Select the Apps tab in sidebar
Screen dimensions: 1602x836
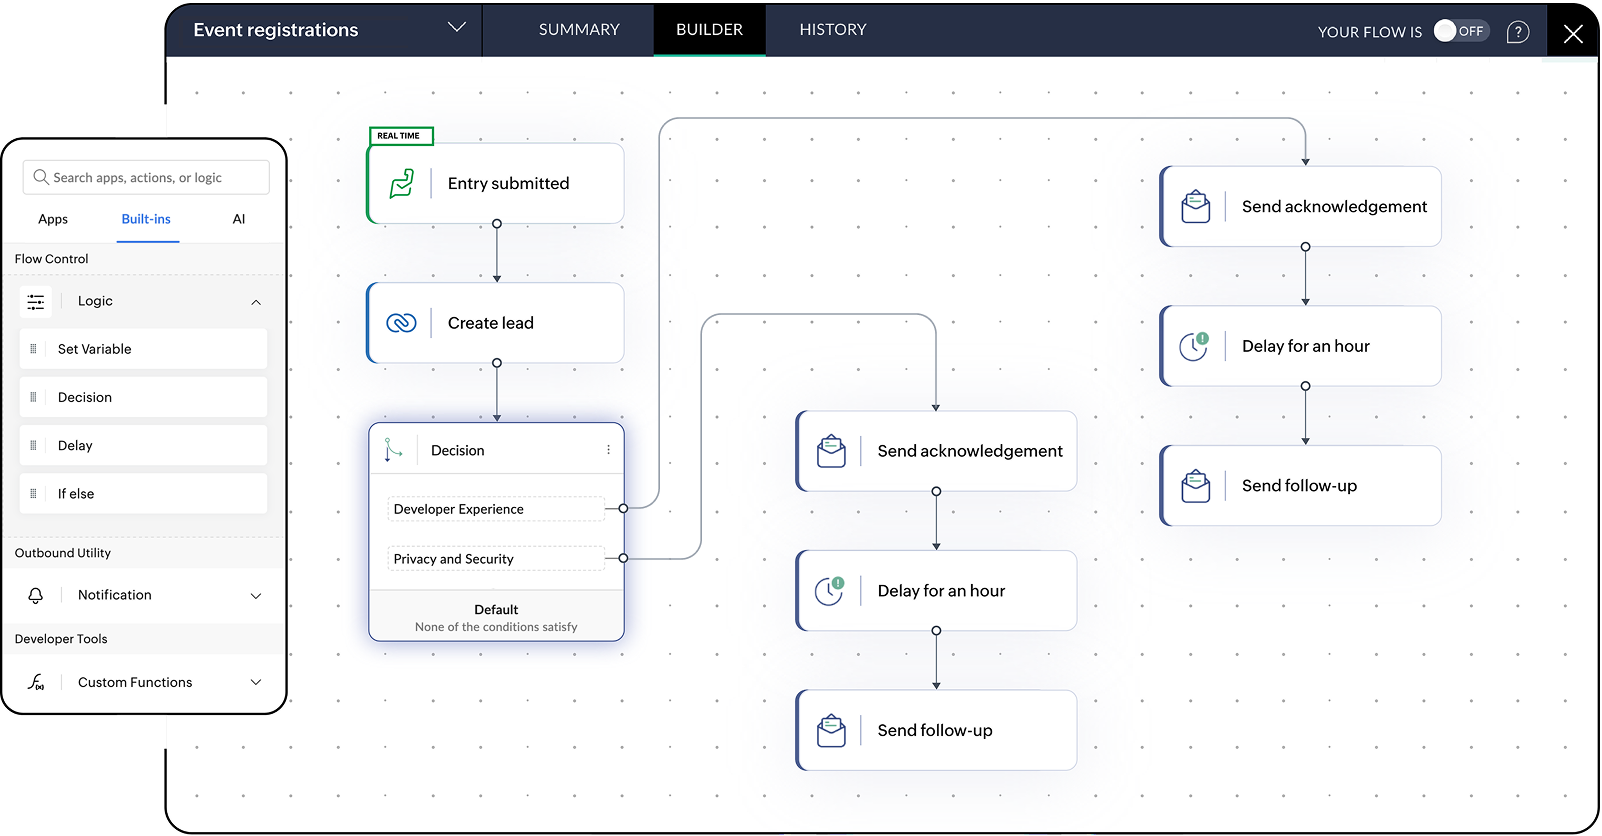pos(53,219)
